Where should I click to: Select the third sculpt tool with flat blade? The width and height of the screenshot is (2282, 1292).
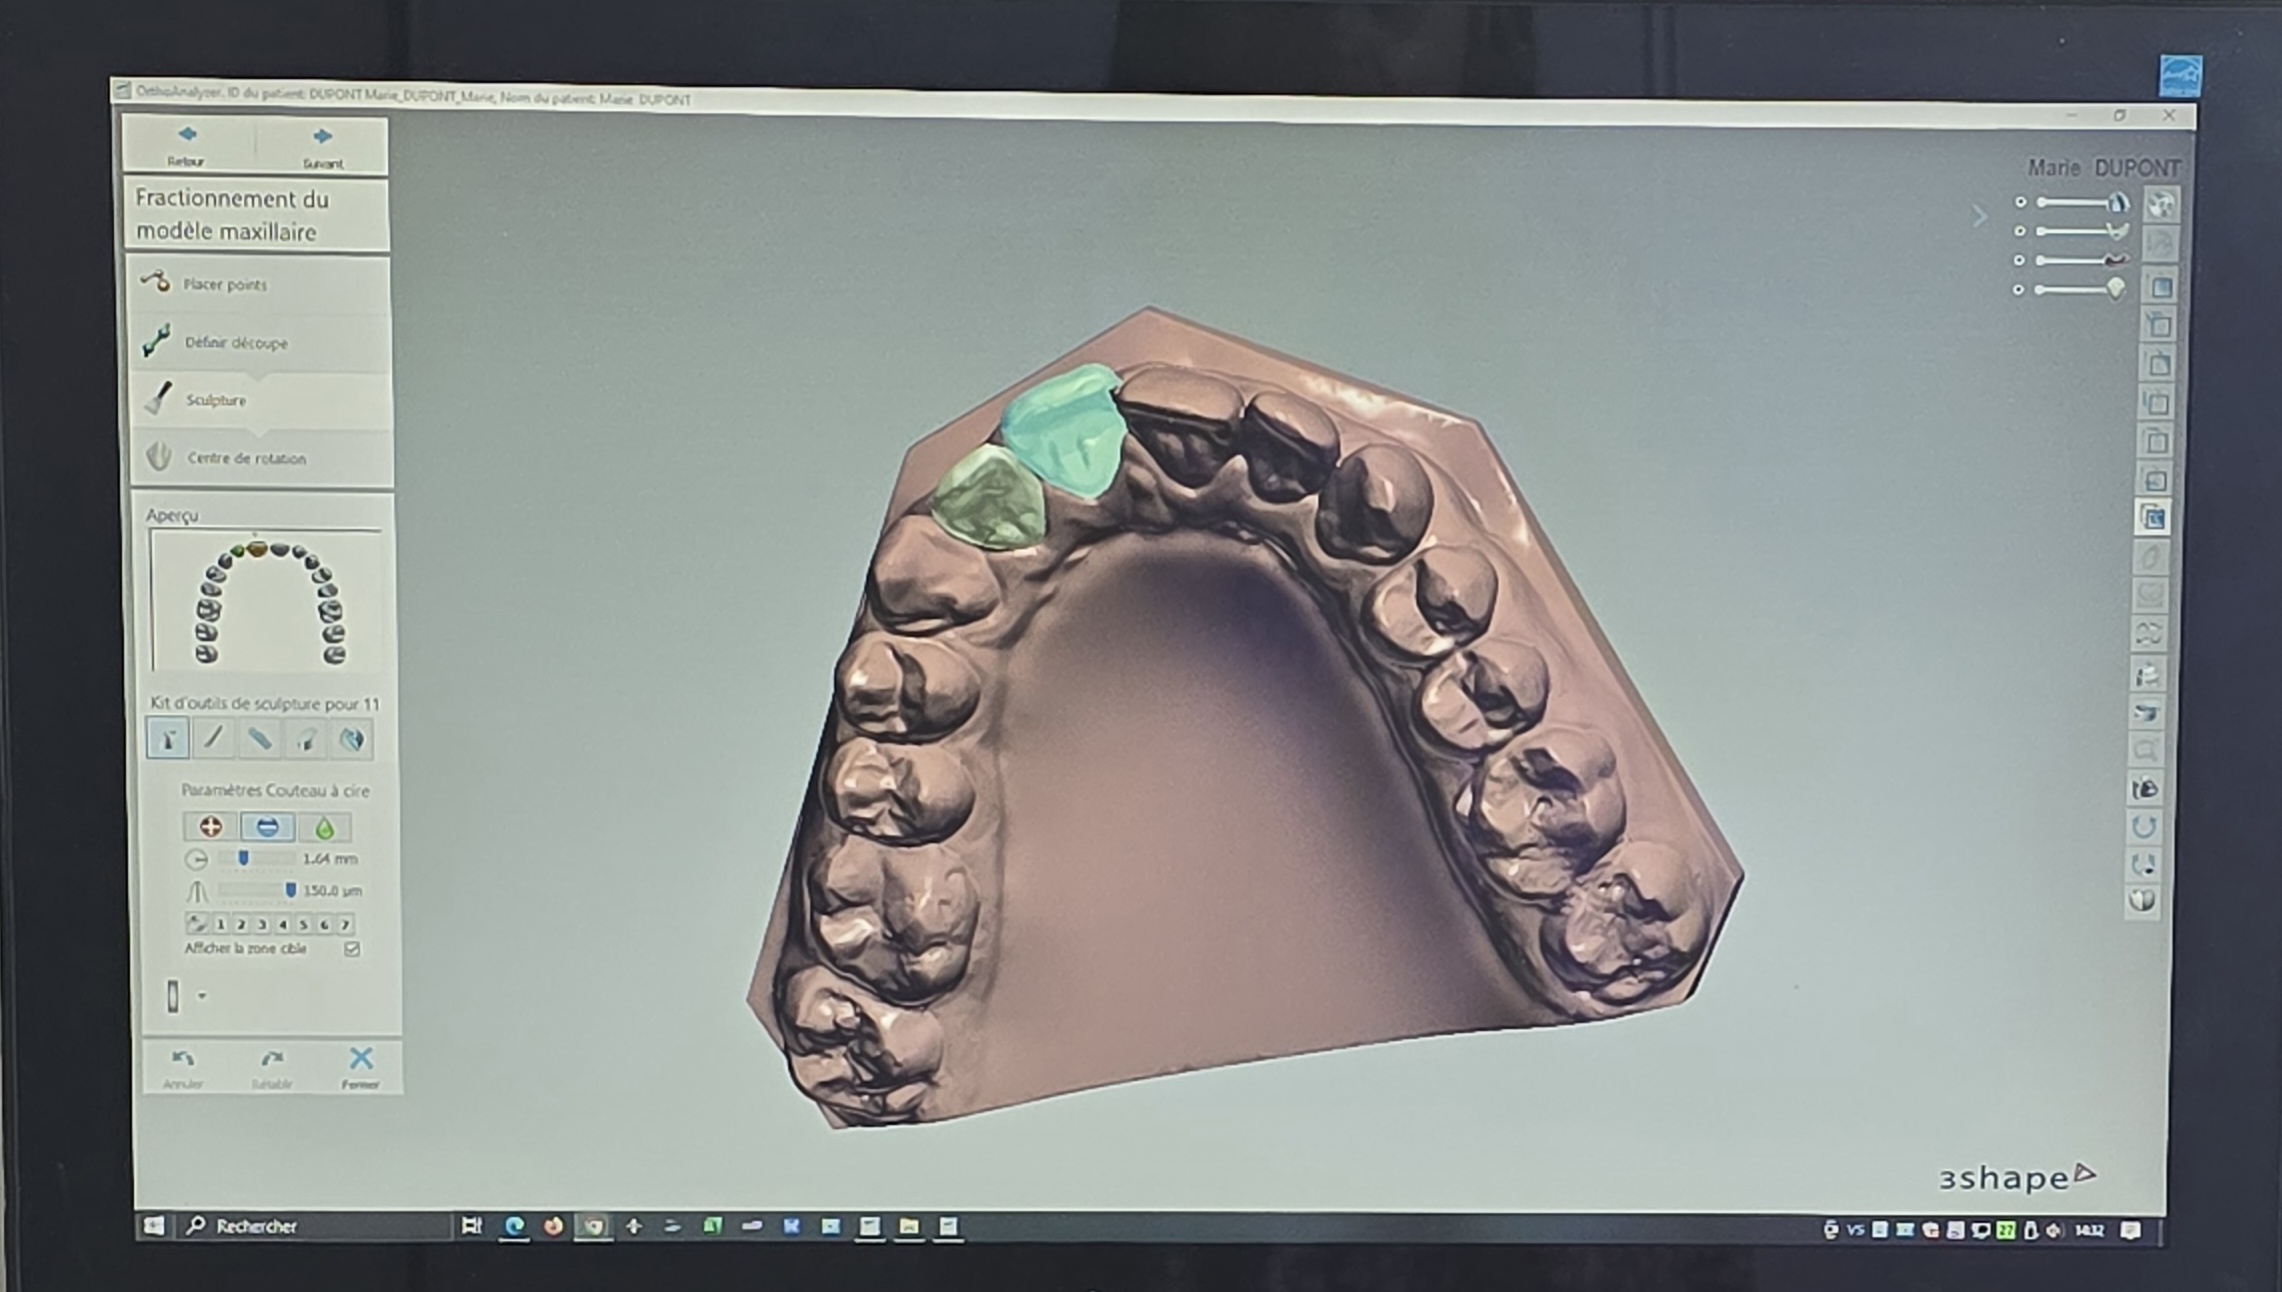coord(259,739)
